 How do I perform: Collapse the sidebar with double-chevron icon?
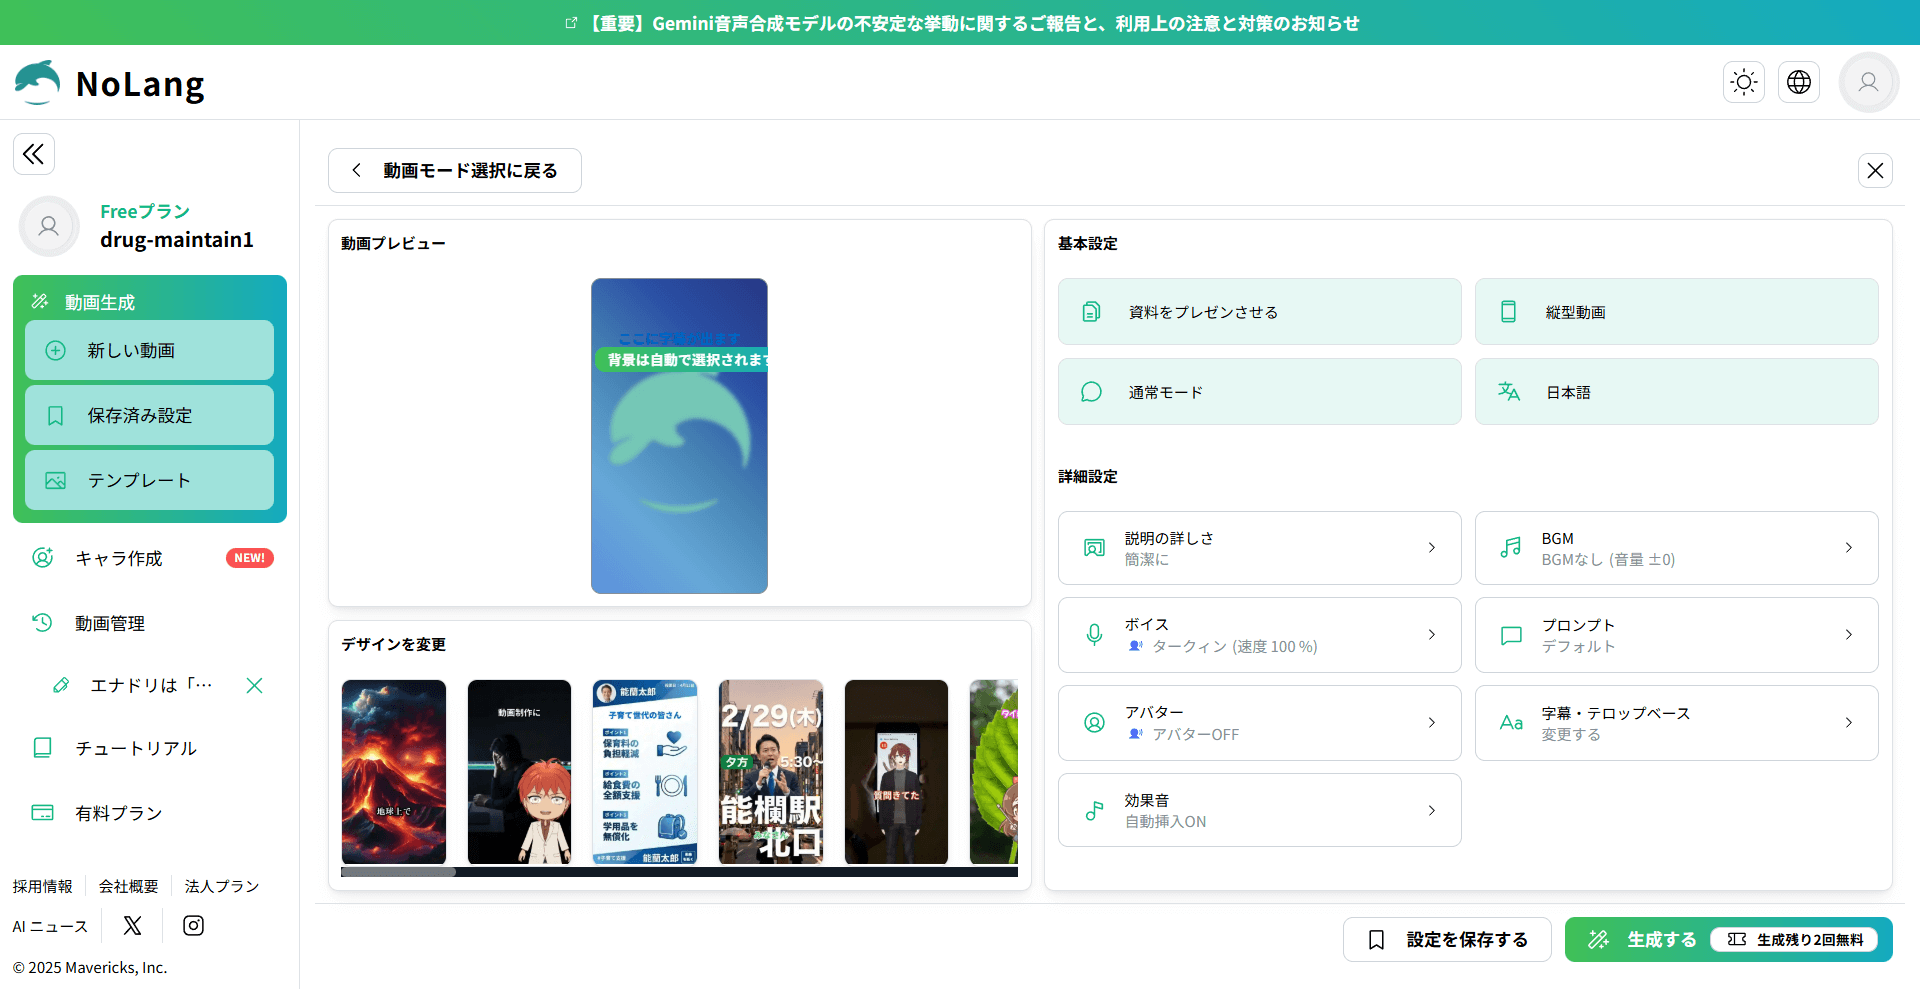[34, 154]
